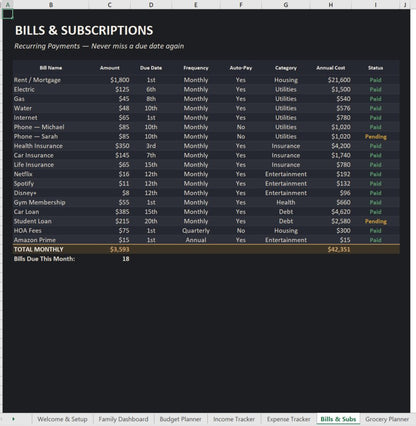Open the Welcome & Setup sheet tab
The height and width of the screenshot is (426, 416).
click(x=62, y=419)
